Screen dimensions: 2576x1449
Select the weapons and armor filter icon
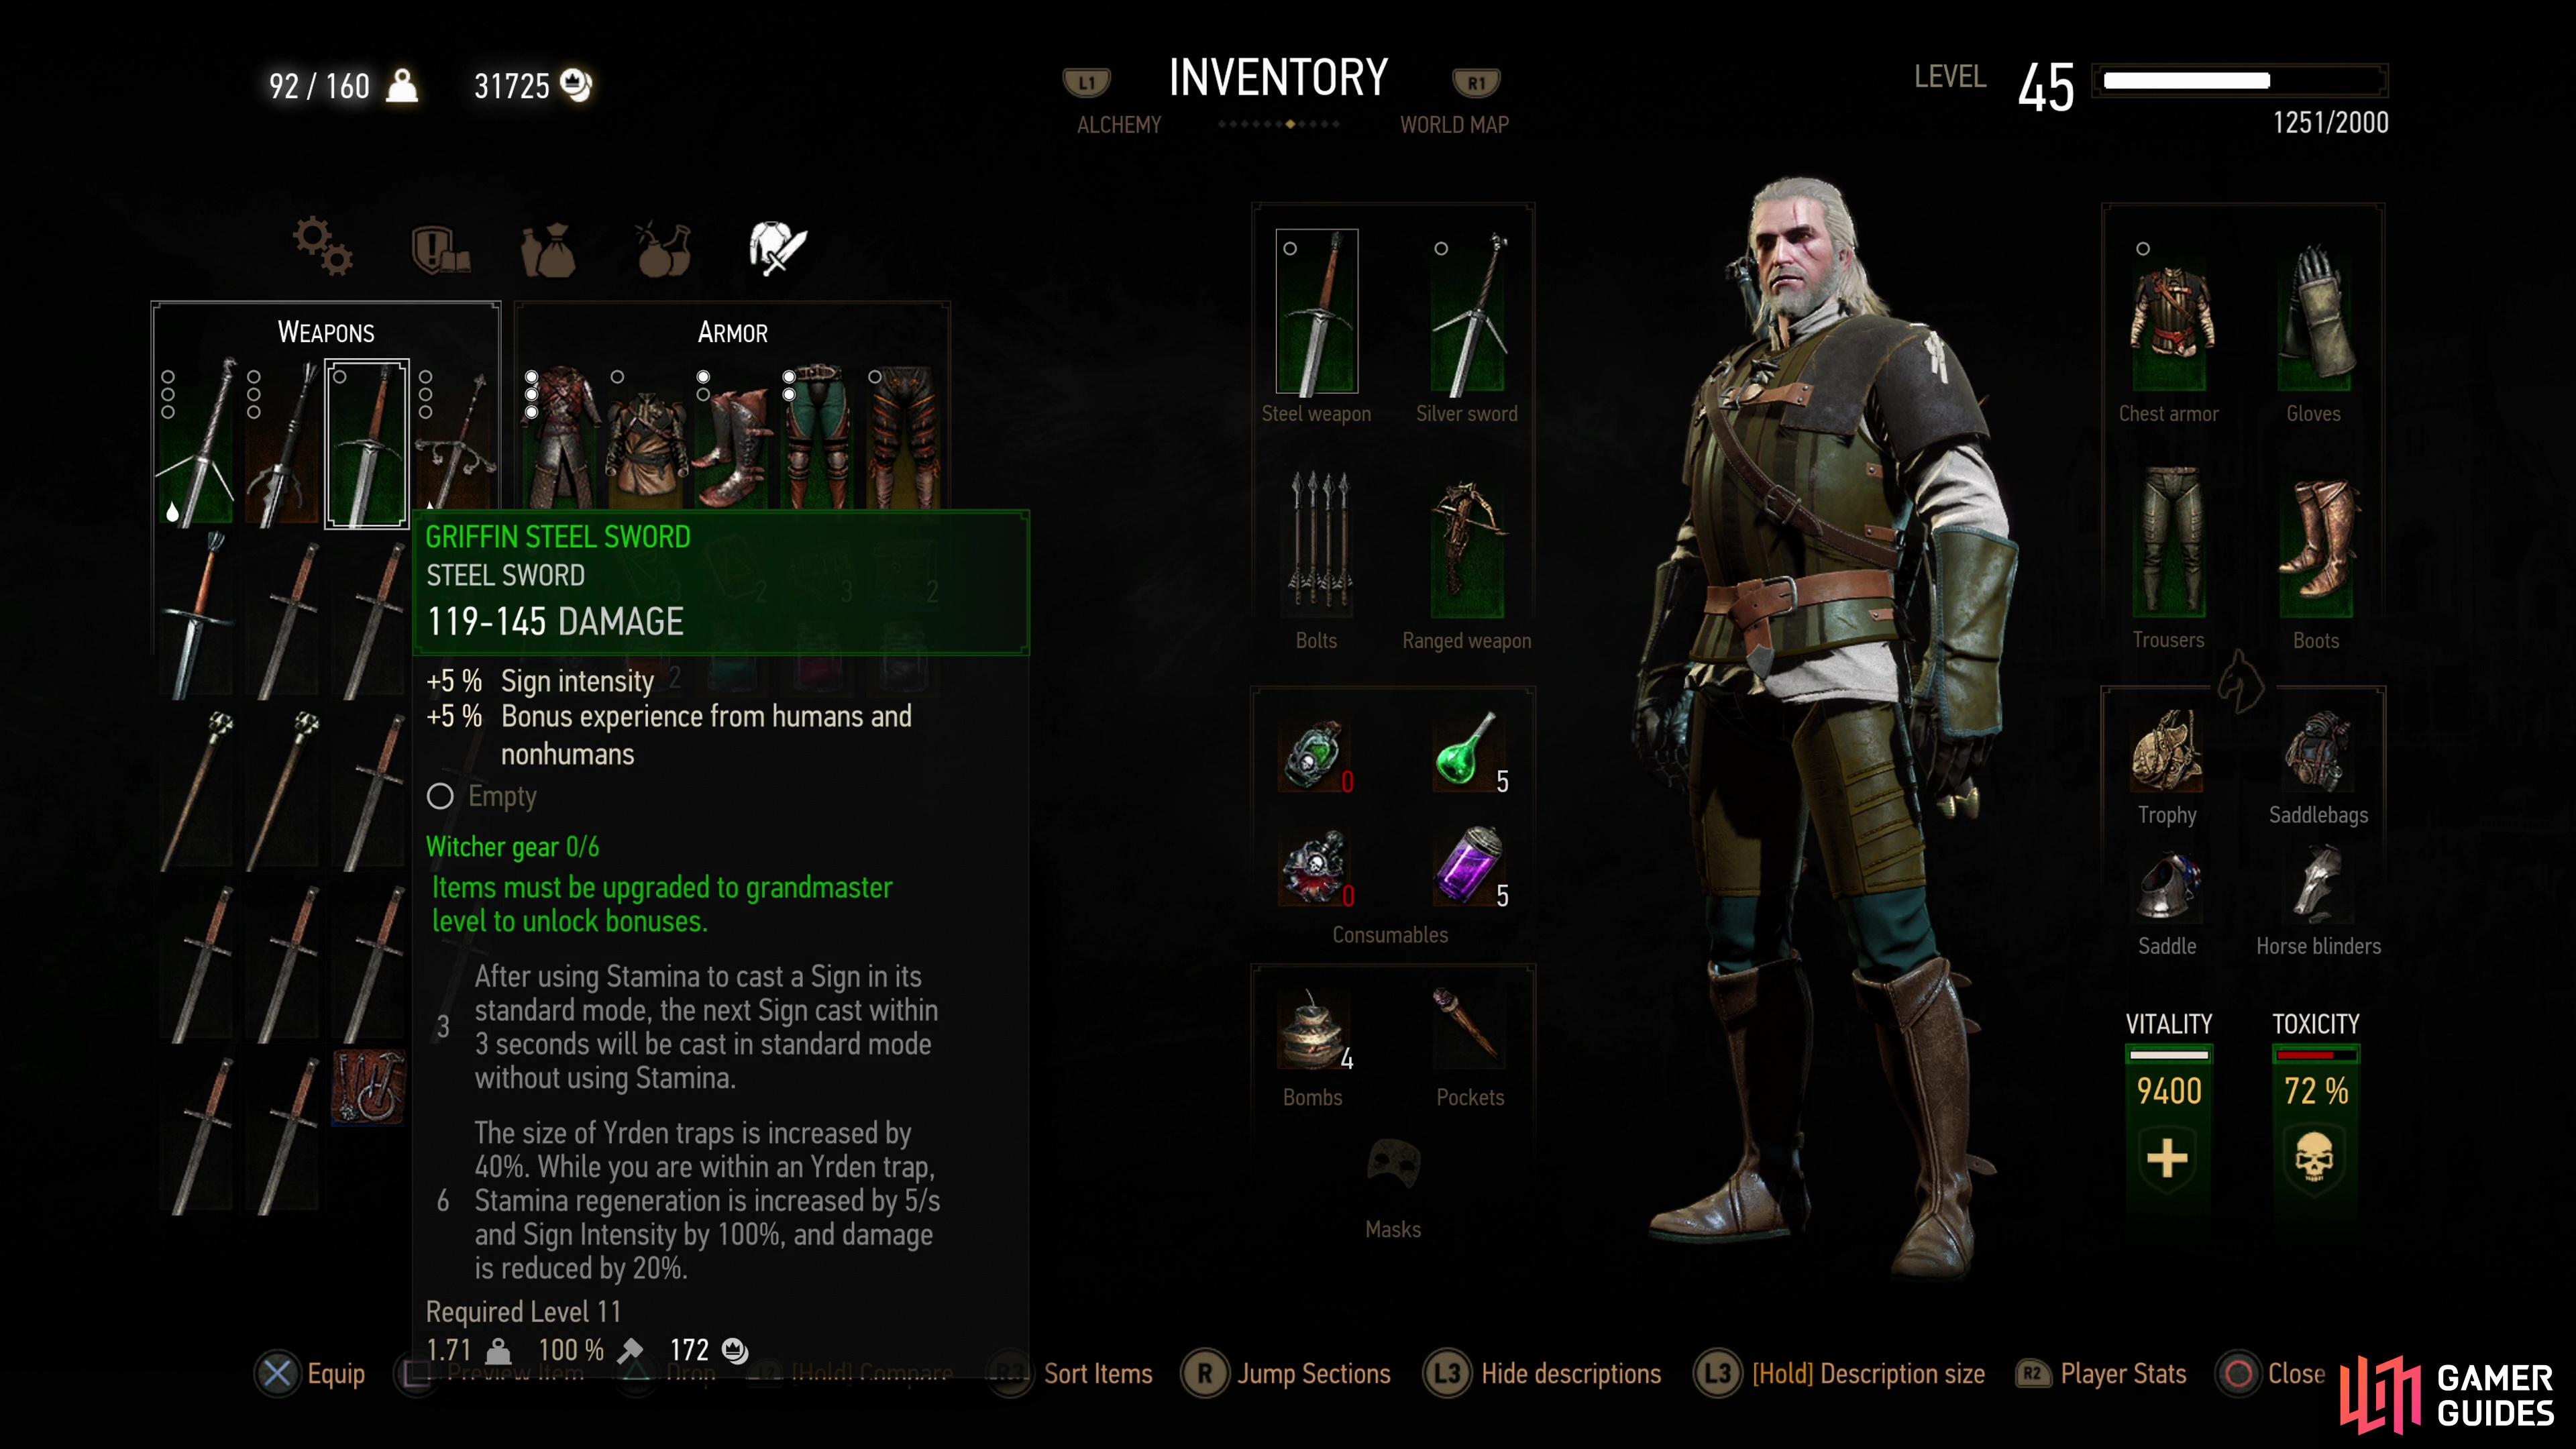point(778,247)
